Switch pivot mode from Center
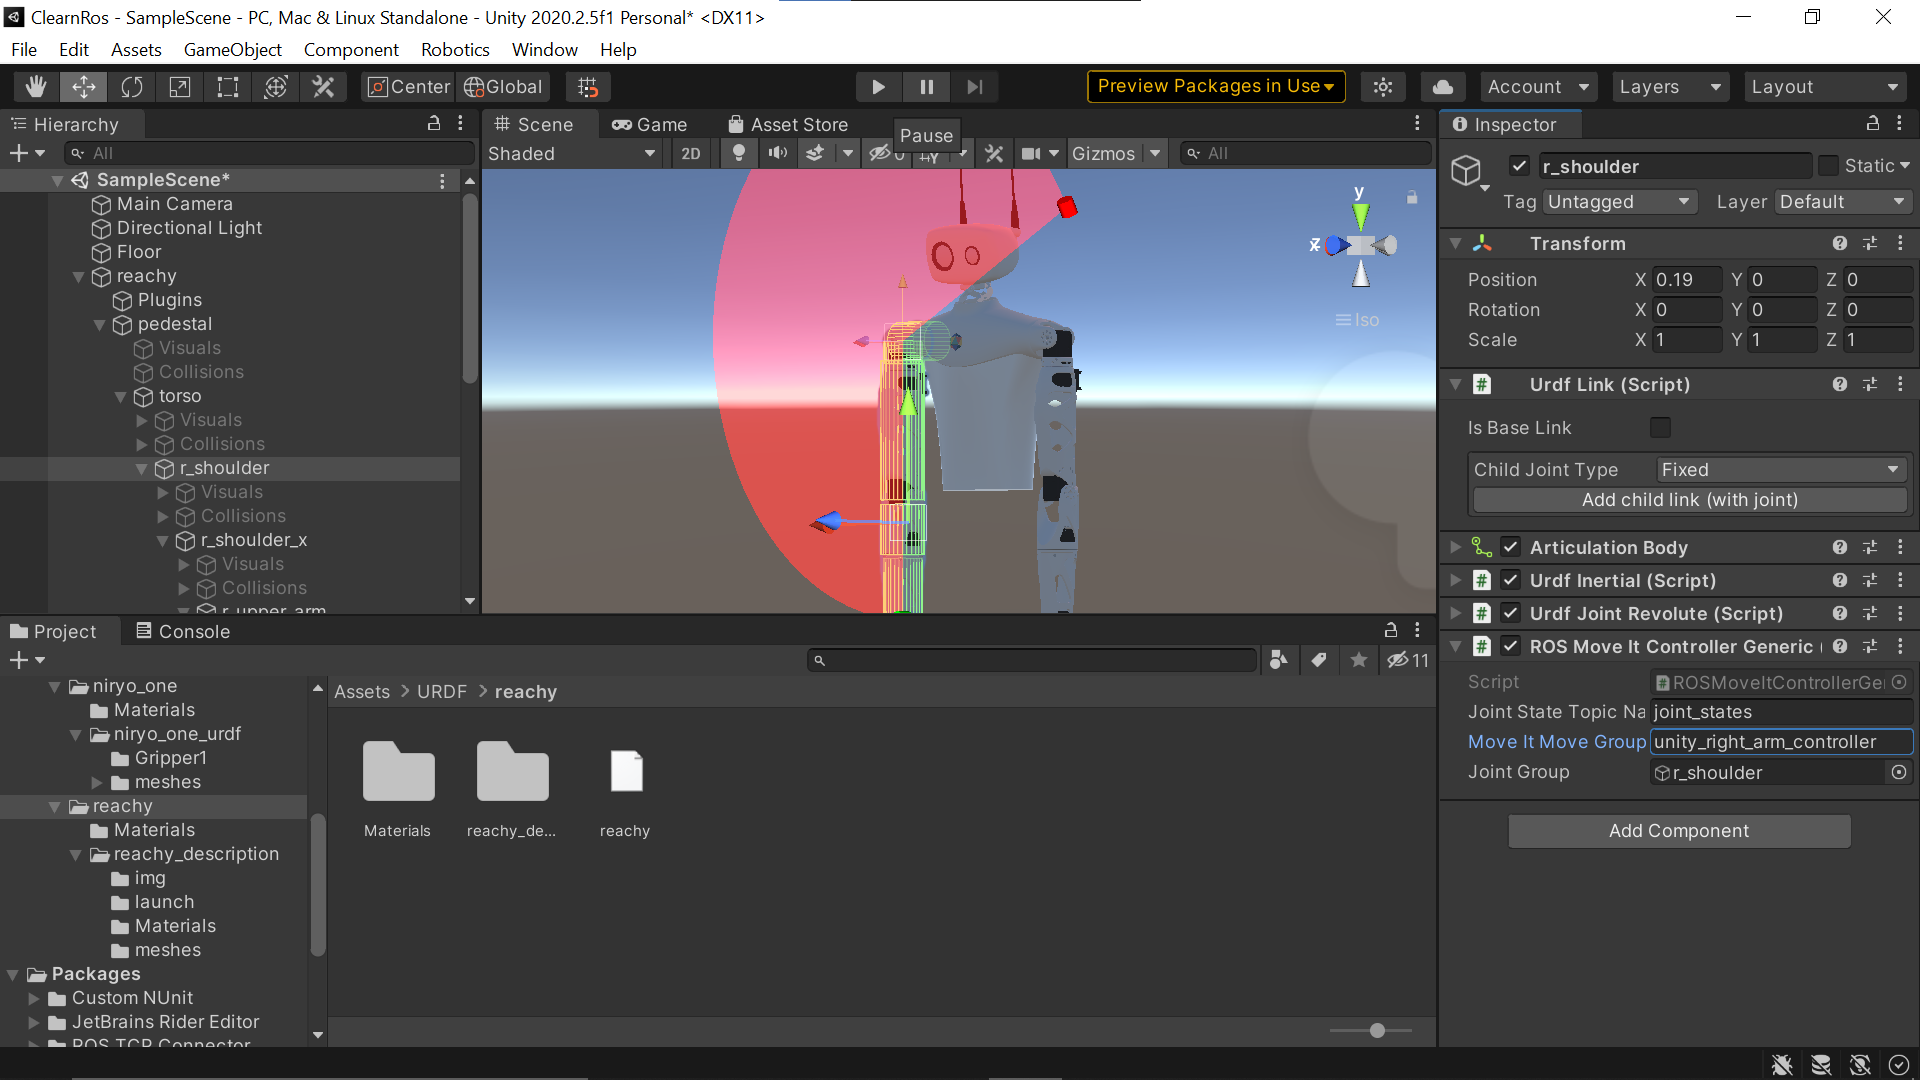 [x=407, y=87]
